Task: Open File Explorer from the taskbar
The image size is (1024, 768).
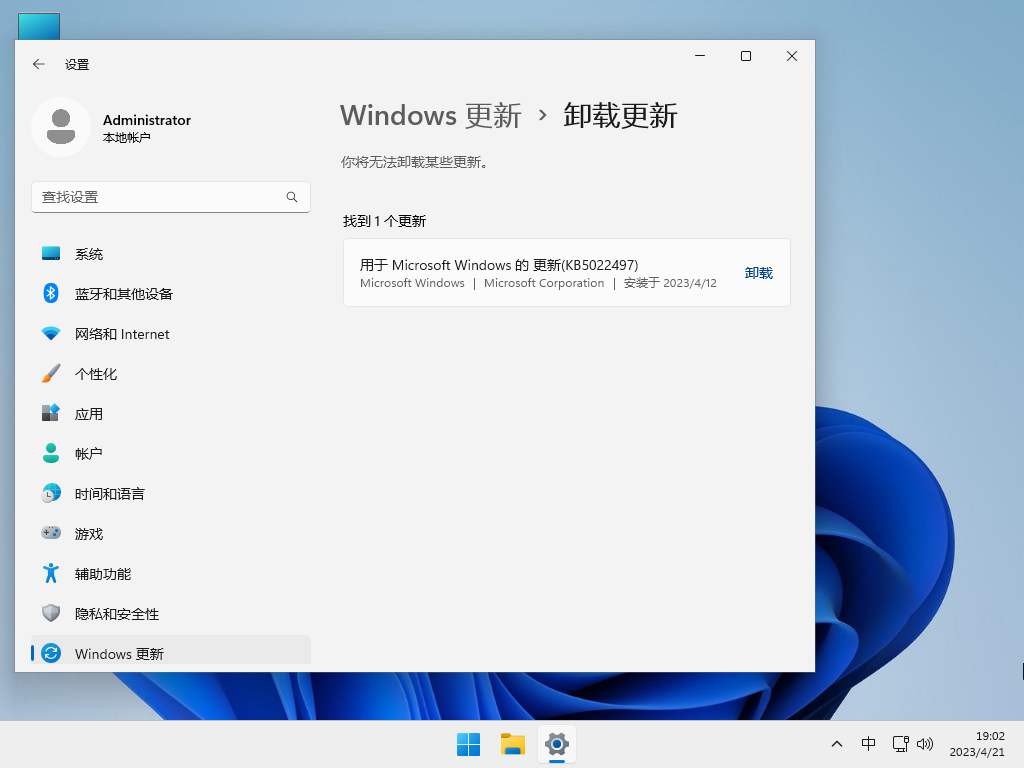Action: point(512,744)
